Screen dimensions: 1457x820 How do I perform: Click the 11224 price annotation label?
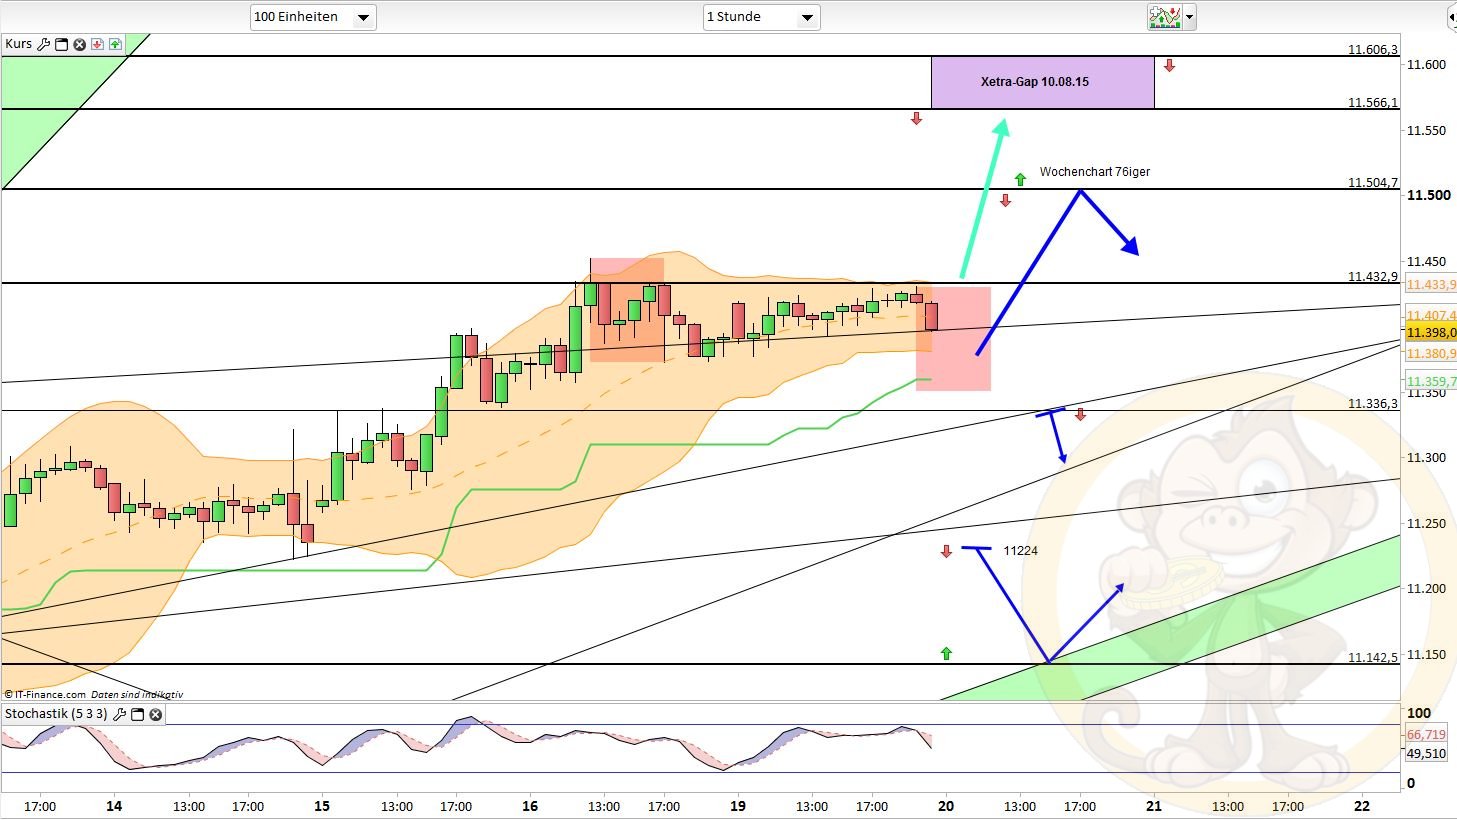coord(1020,550)
